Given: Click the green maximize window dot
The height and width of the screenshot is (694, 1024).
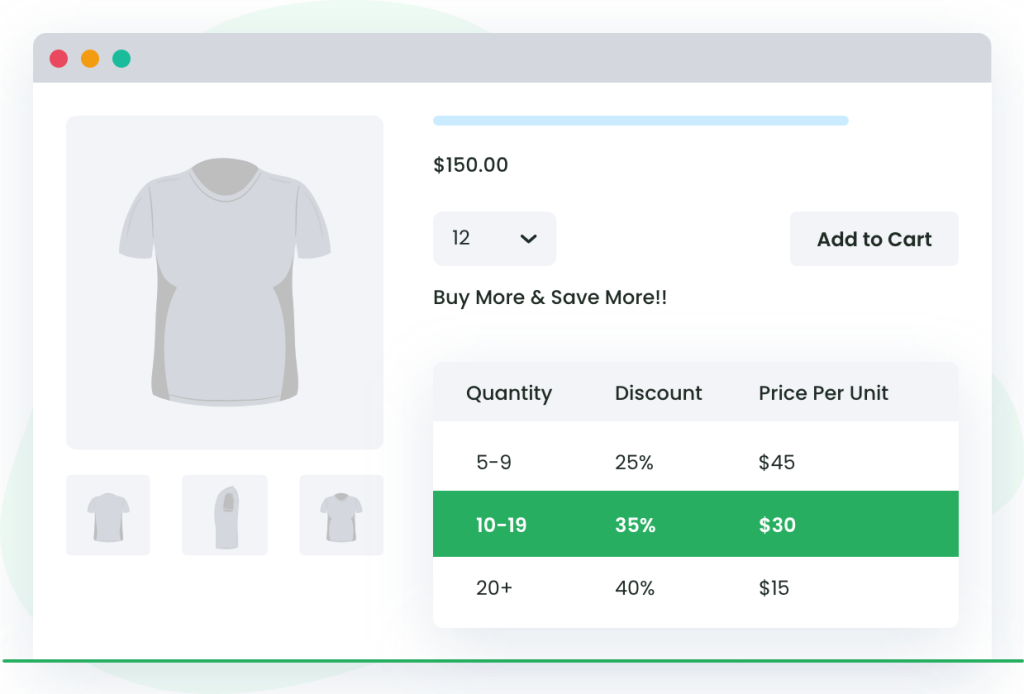Looking at the screenshot, I should click(121, 59).
